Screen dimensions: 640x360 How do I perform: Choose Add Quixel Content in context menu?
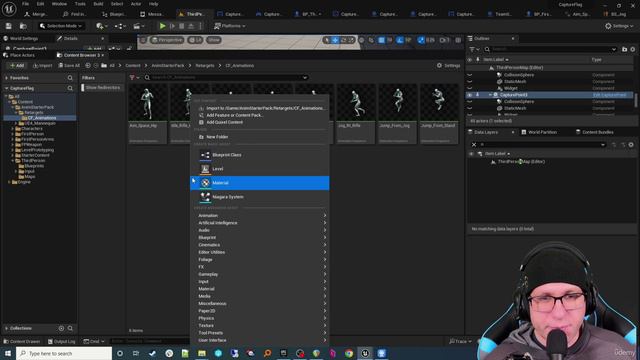click(x=260, y=122)
